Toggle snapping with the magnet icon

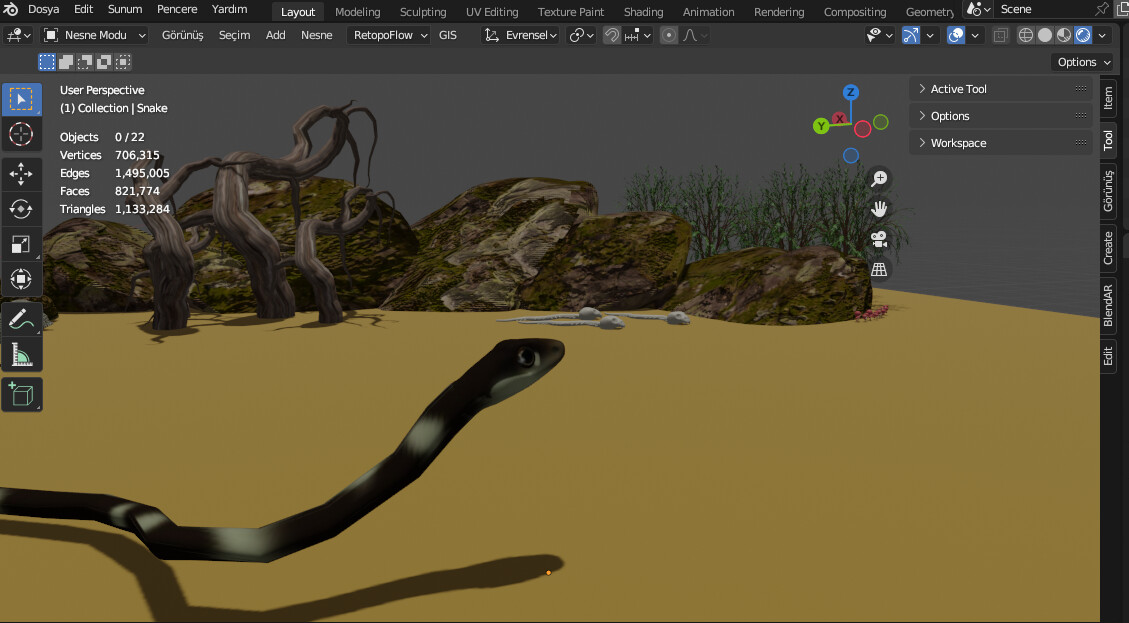coord(612,35)
